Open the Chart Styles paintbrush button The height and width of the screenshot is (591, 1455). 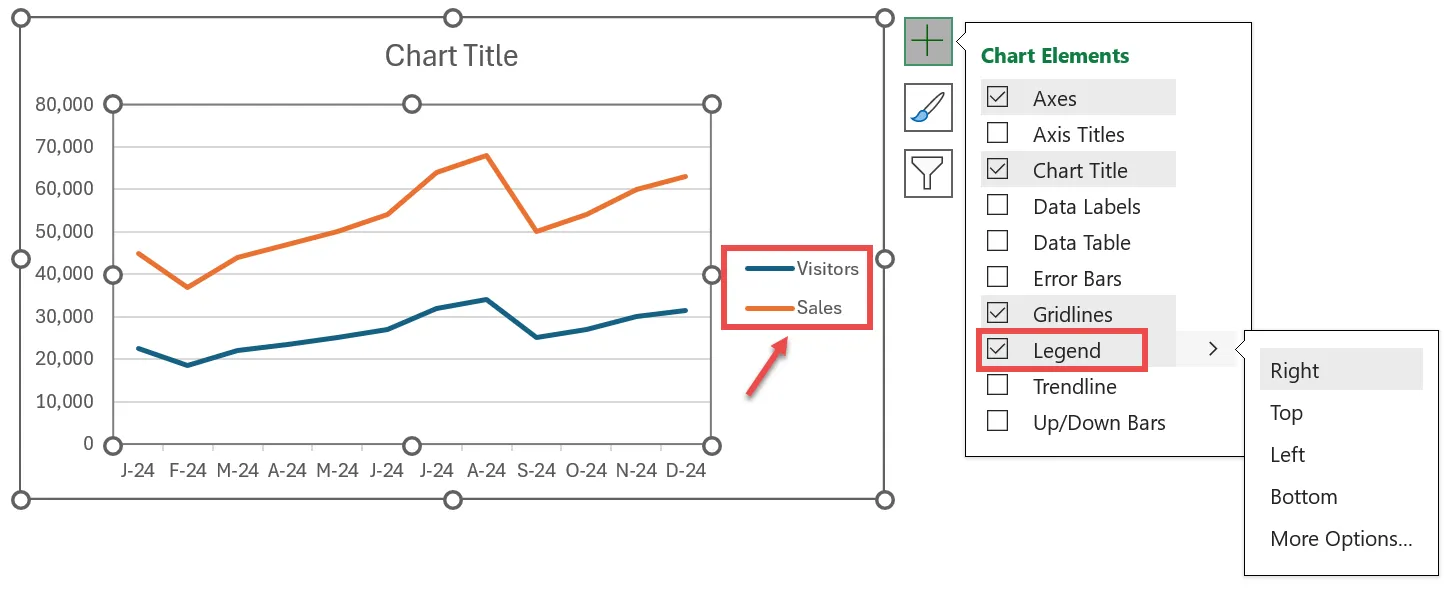[x=928, y=107]
